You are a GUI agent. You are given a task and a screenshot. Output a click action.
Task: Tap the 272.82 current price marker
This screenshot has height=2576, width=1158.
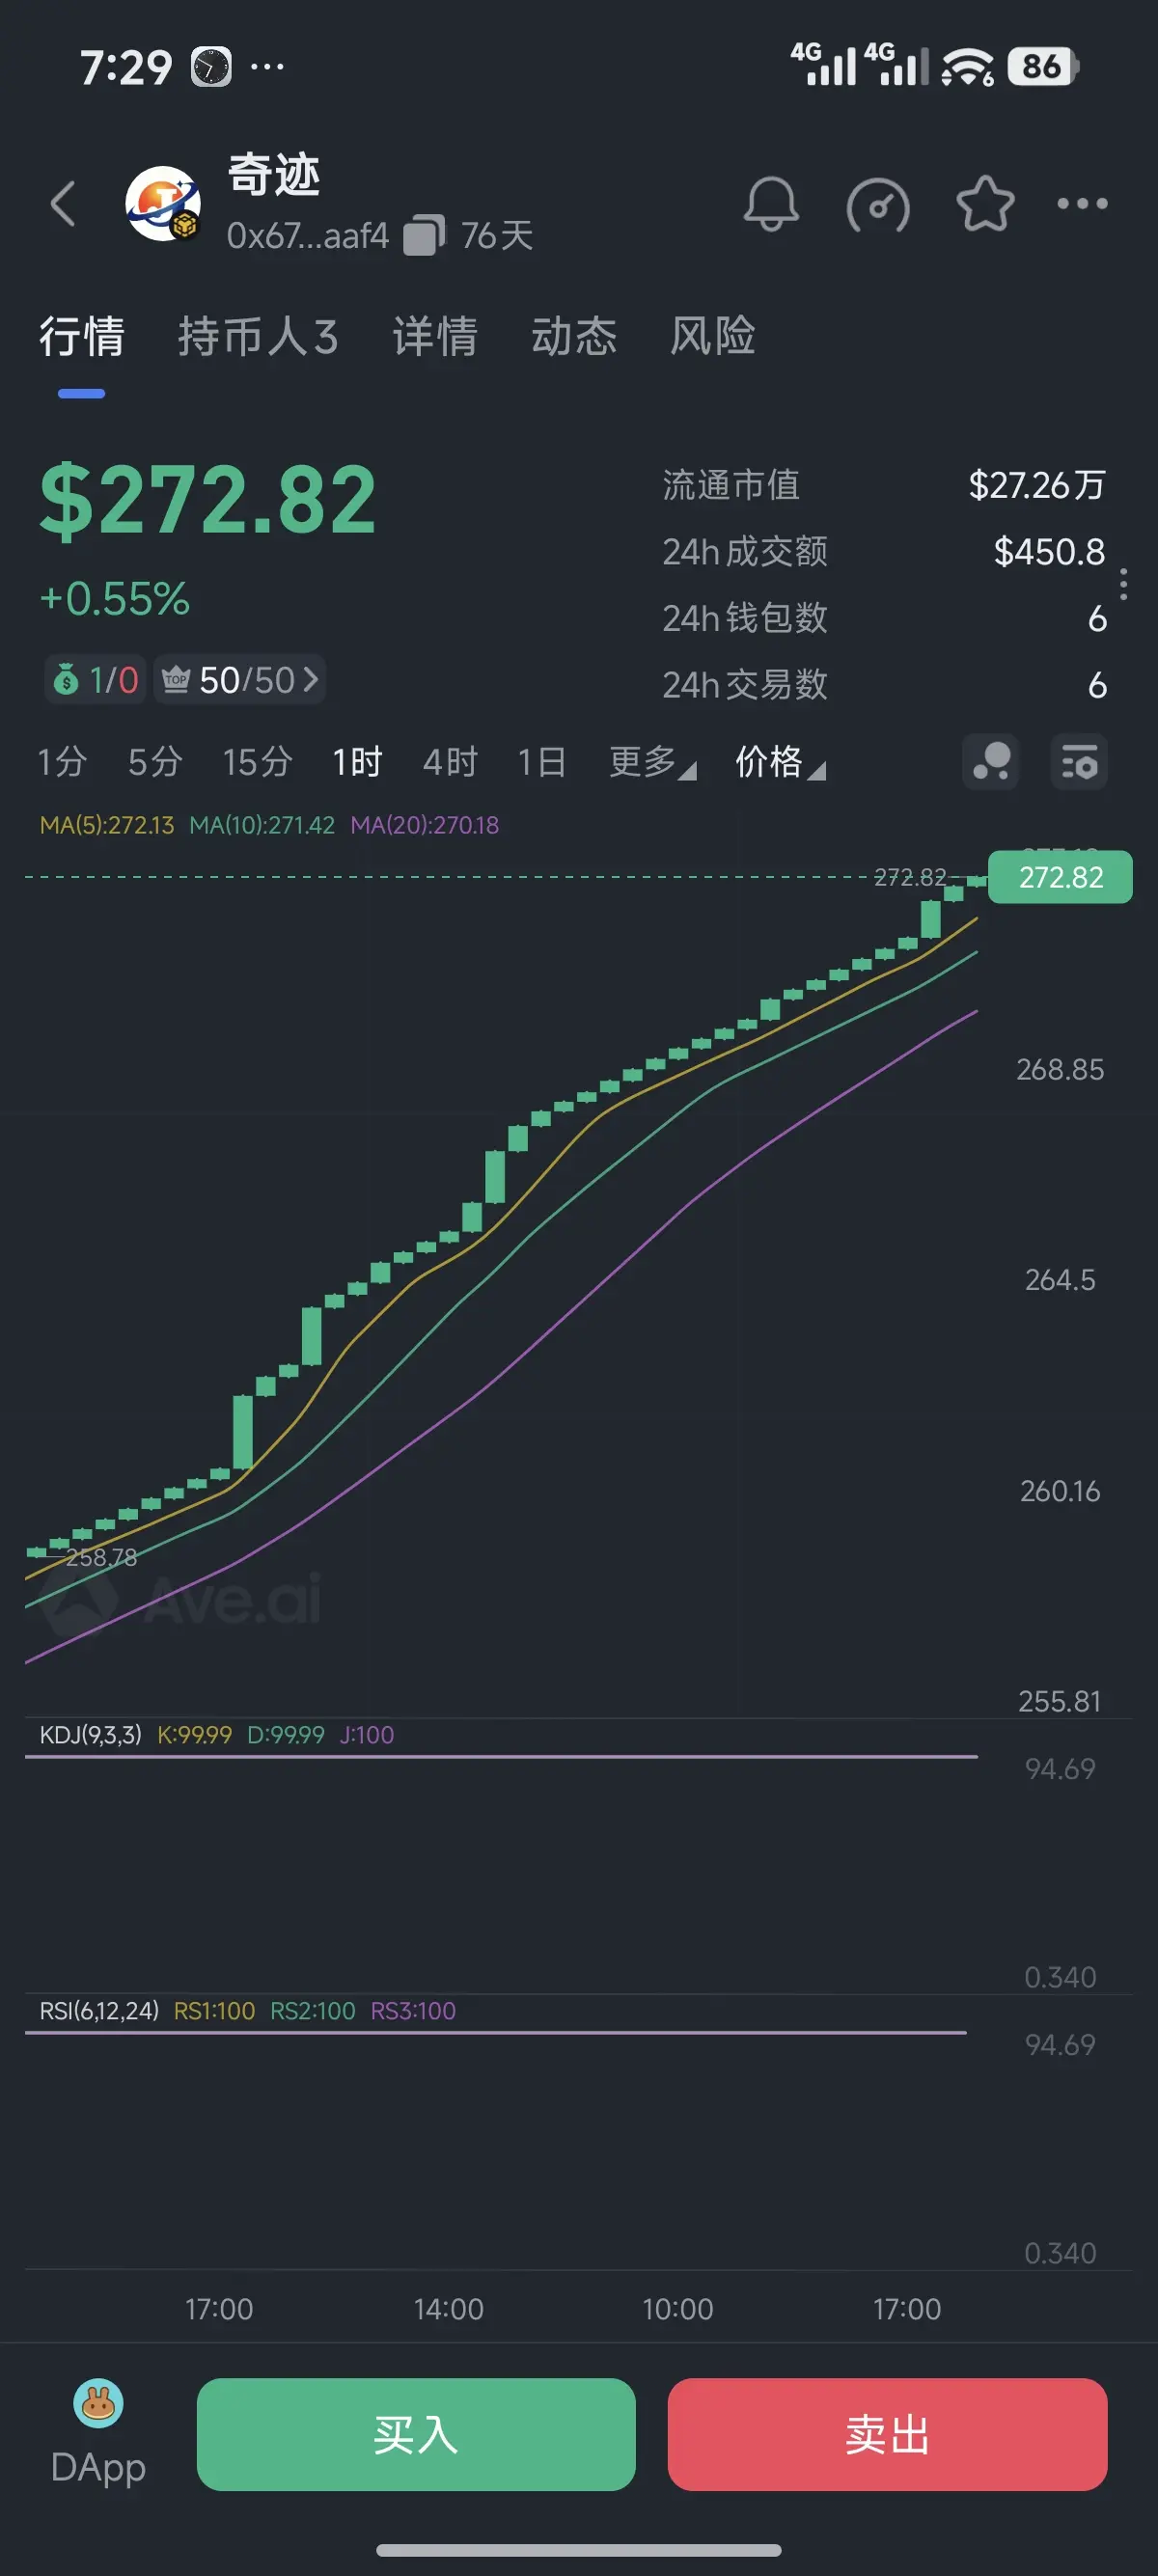[1059, 877]
